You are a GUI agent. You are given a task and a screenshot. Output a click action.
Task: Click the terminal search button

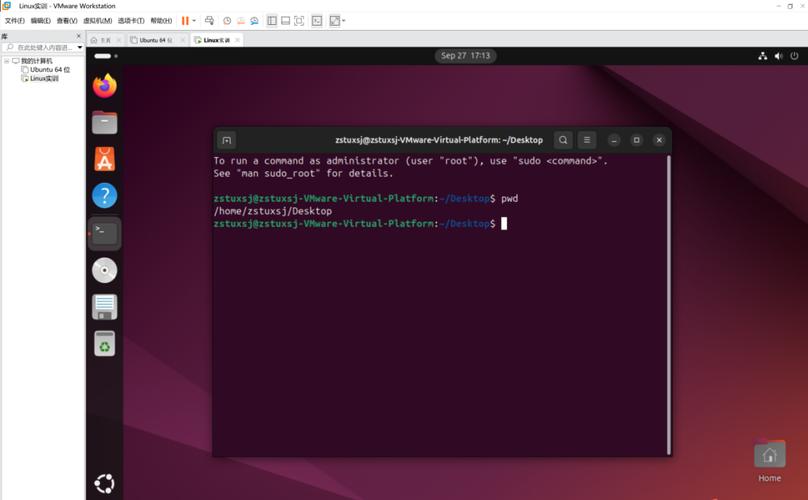click(x=563, y=140)
